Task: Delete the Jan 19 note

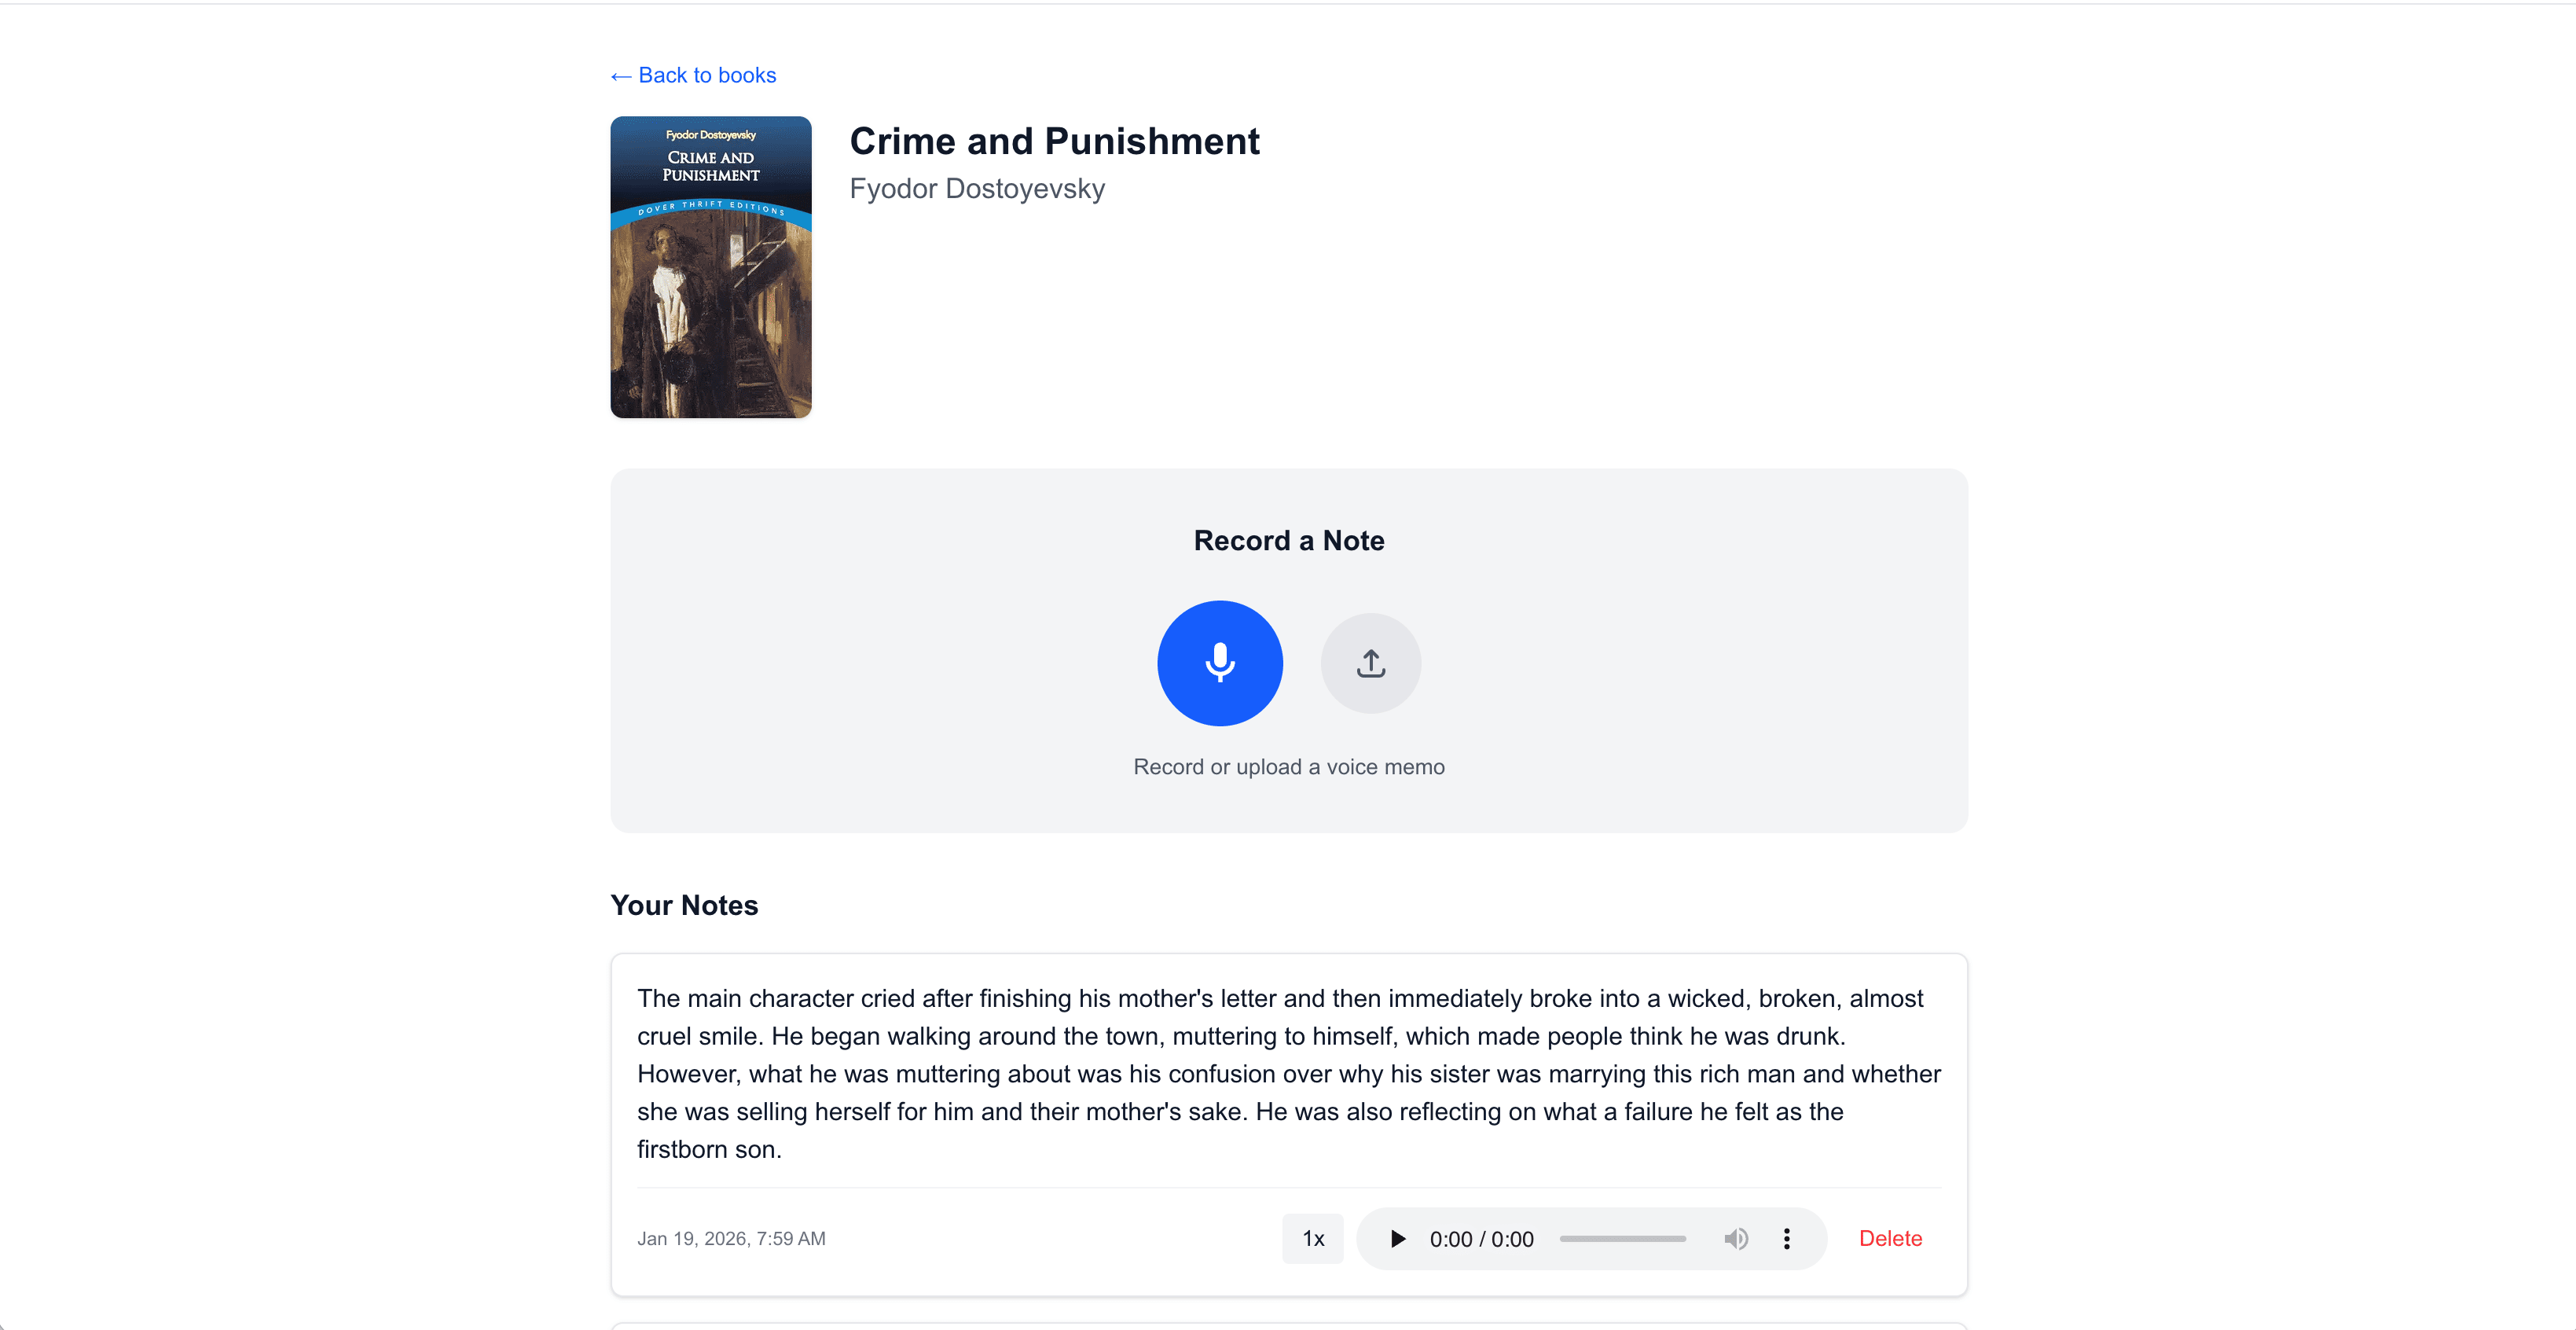Action: 1890,1239
